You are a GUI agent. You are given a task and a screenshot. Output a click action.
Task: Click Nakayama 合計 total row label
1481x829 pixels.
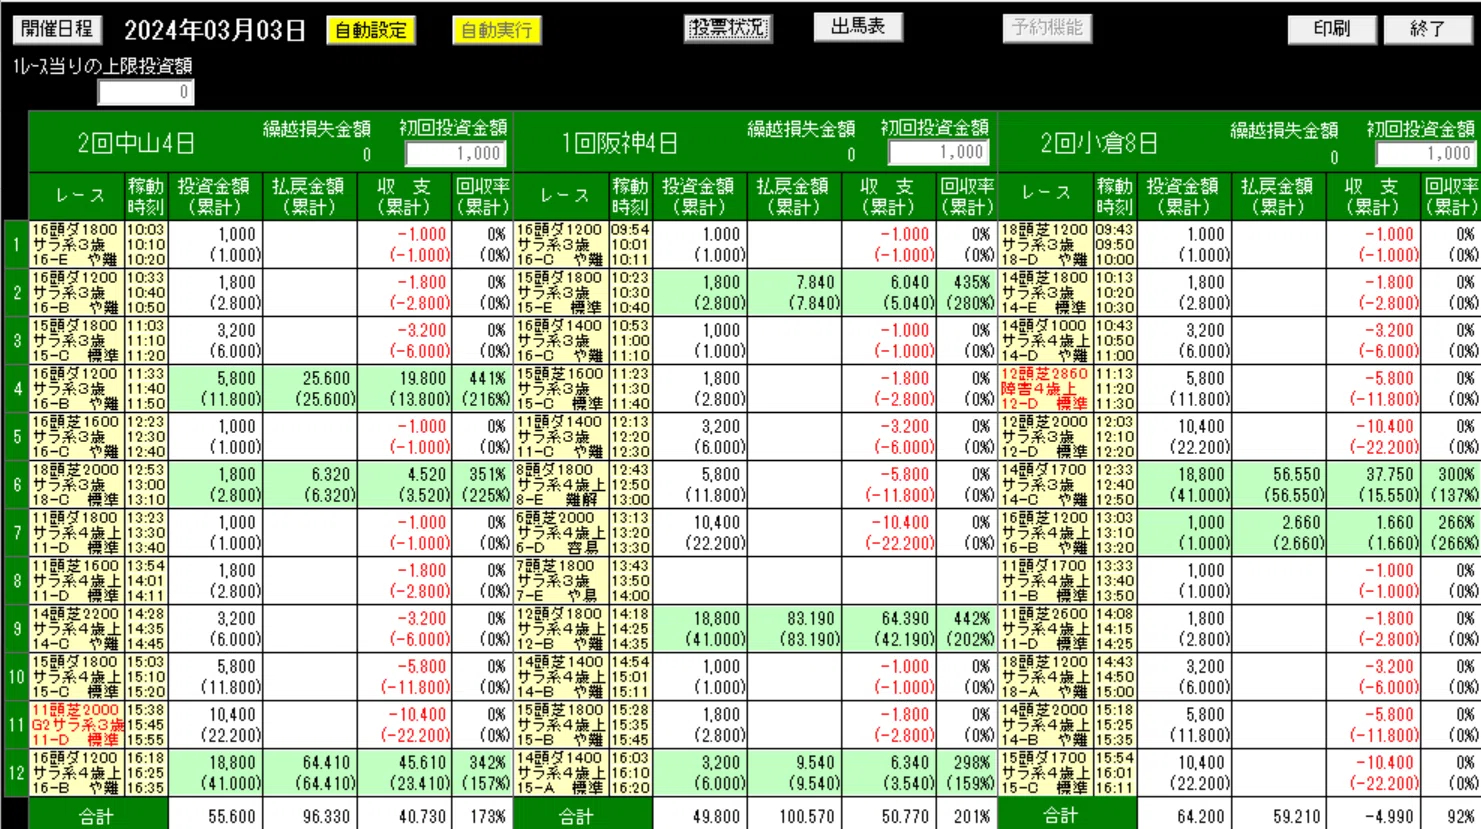coord(97,816)
